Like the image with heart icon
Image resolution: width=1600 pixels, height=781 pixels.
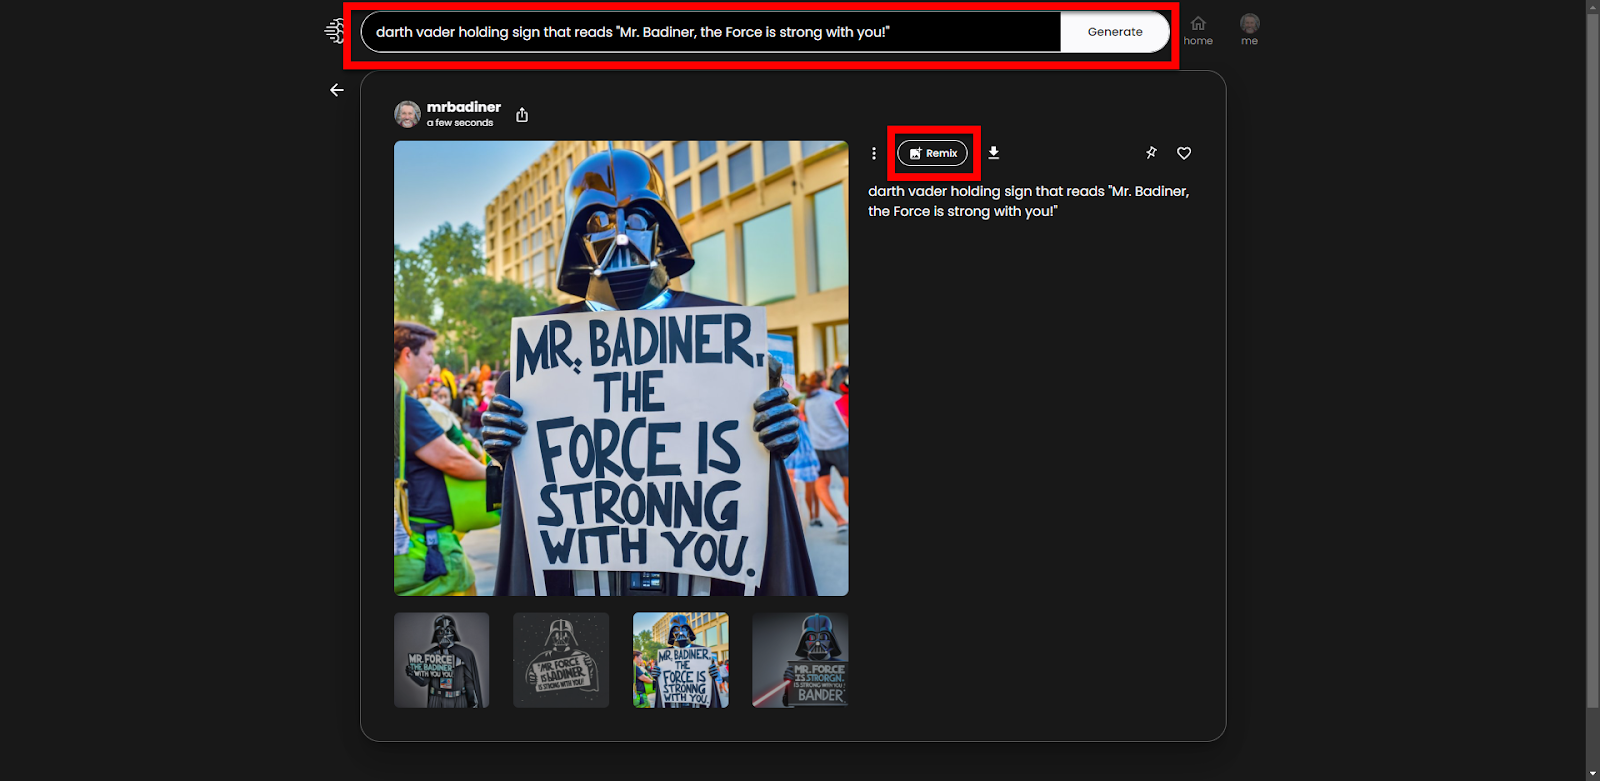[1184, 153]
